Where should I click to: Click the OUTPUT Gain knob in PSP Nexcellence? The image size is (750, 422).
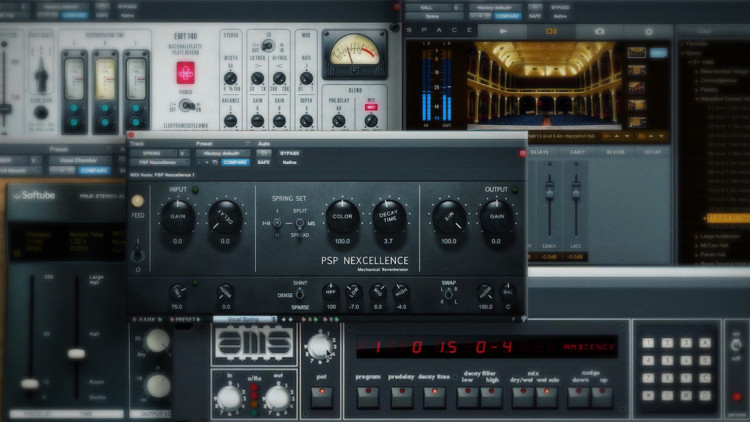tap(496, 216)
